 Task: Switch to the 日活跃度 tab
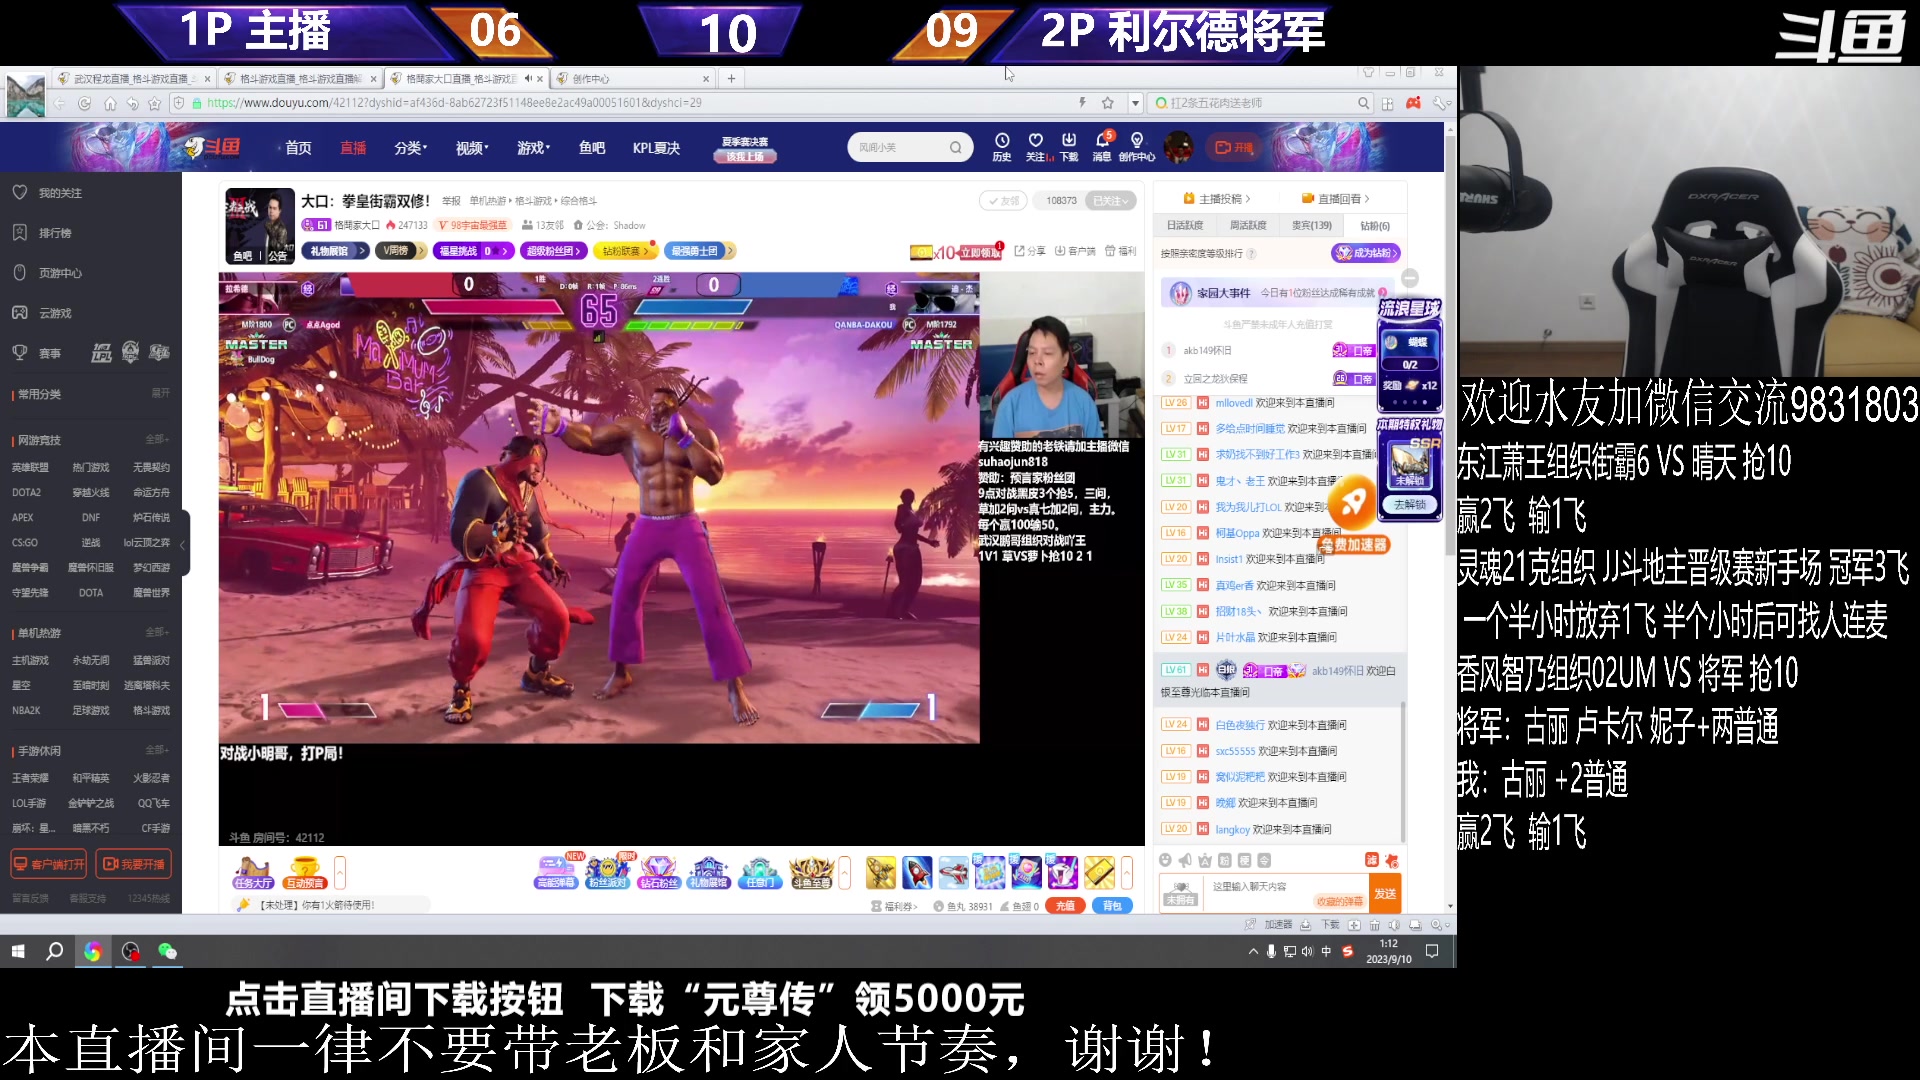[1185, 225]
